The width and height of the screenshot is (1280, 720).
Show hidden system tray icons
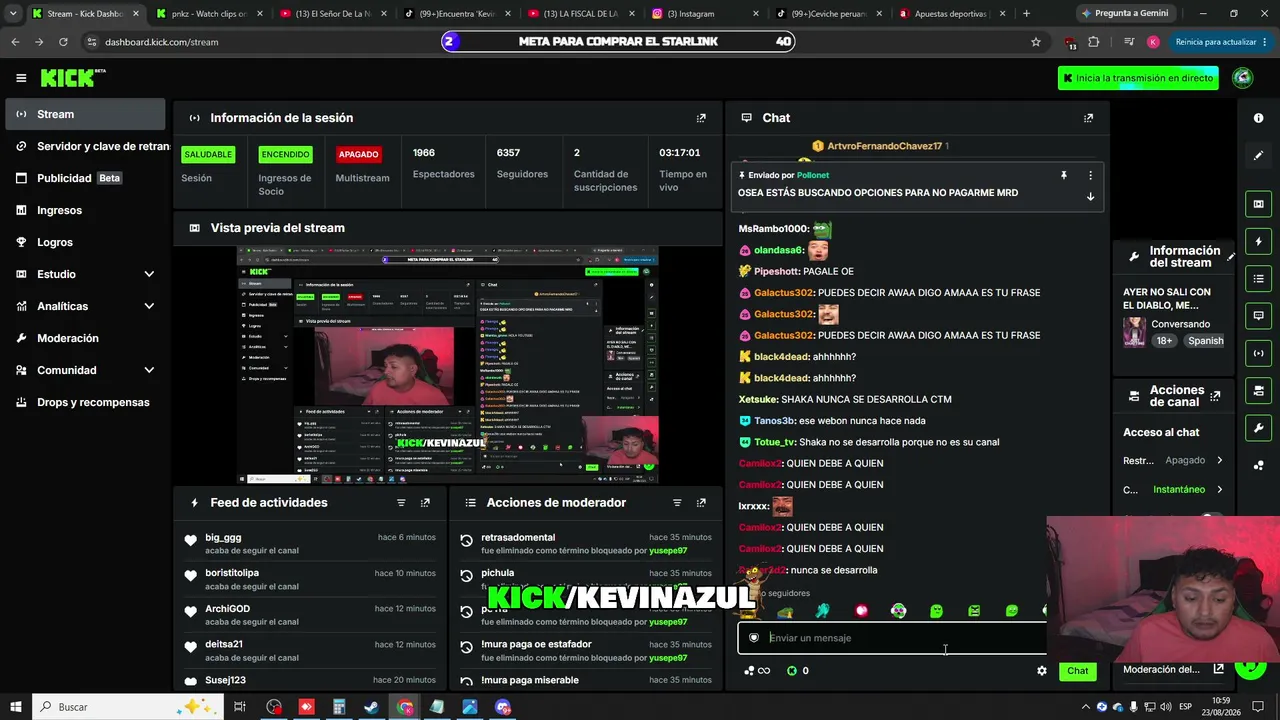click(1086, 707)
